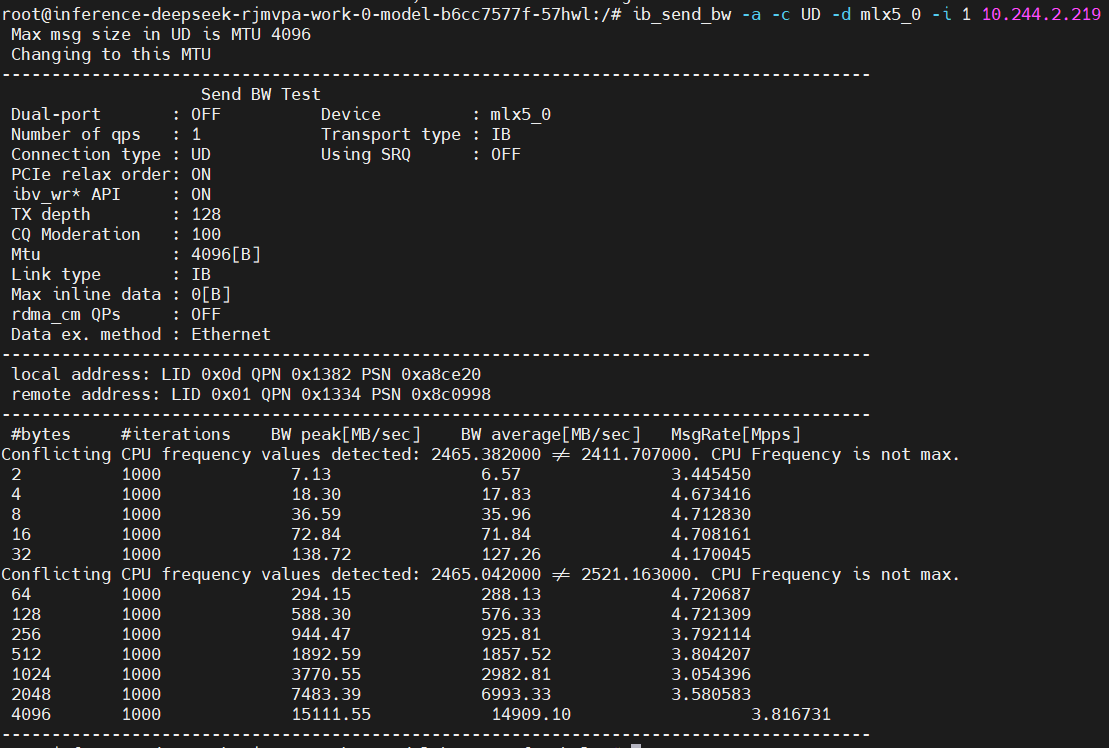This screenshot has width=1109, height=748.
Task: Select the "MsgRate[Mpps]" column header
Action: coord(736,434)
